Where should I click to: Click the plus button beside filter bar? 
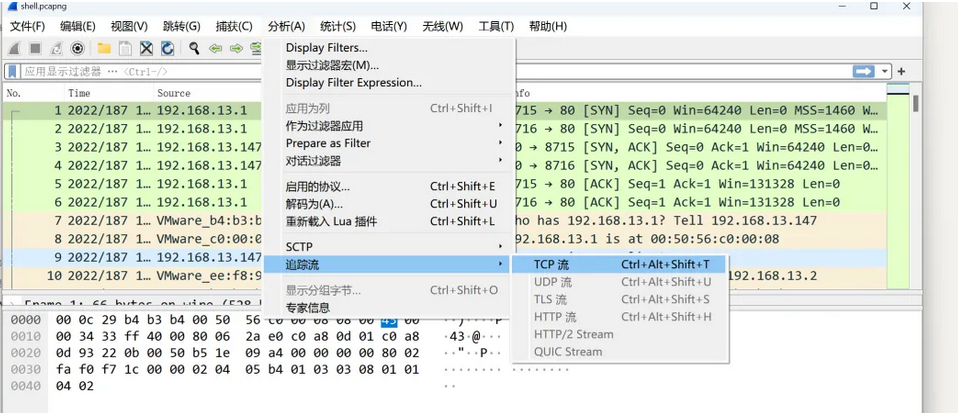901,72
